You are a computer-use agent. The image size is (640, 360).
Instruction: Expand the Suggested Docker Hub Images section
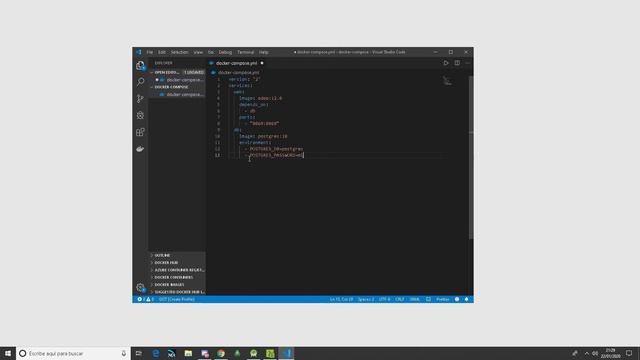(x=177, y=292)
